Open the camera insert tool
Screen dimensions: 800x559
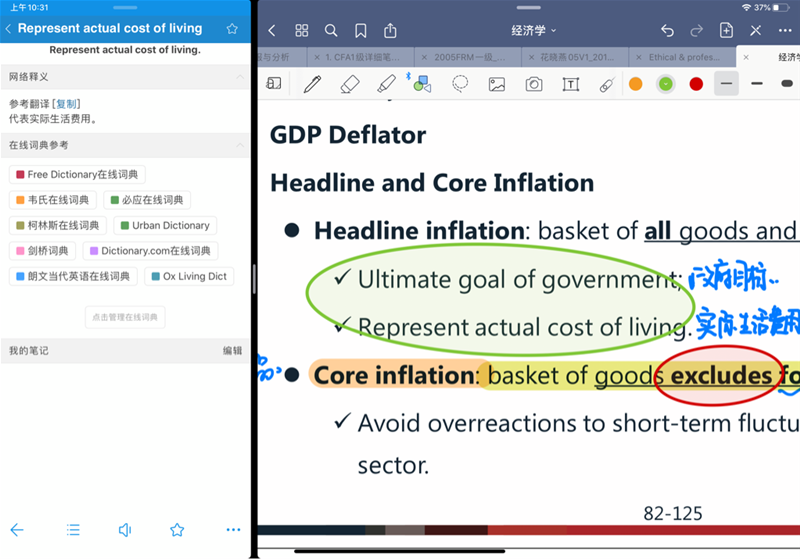point(534,84)
